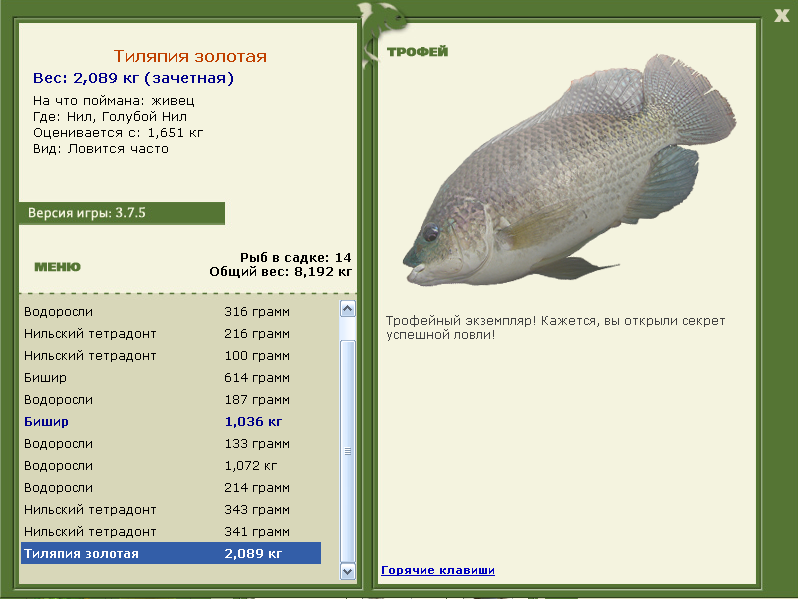This screenshot has height=599, width=798.
Task: Select the Бишир 614 грамм row
Action: (171, 378)
